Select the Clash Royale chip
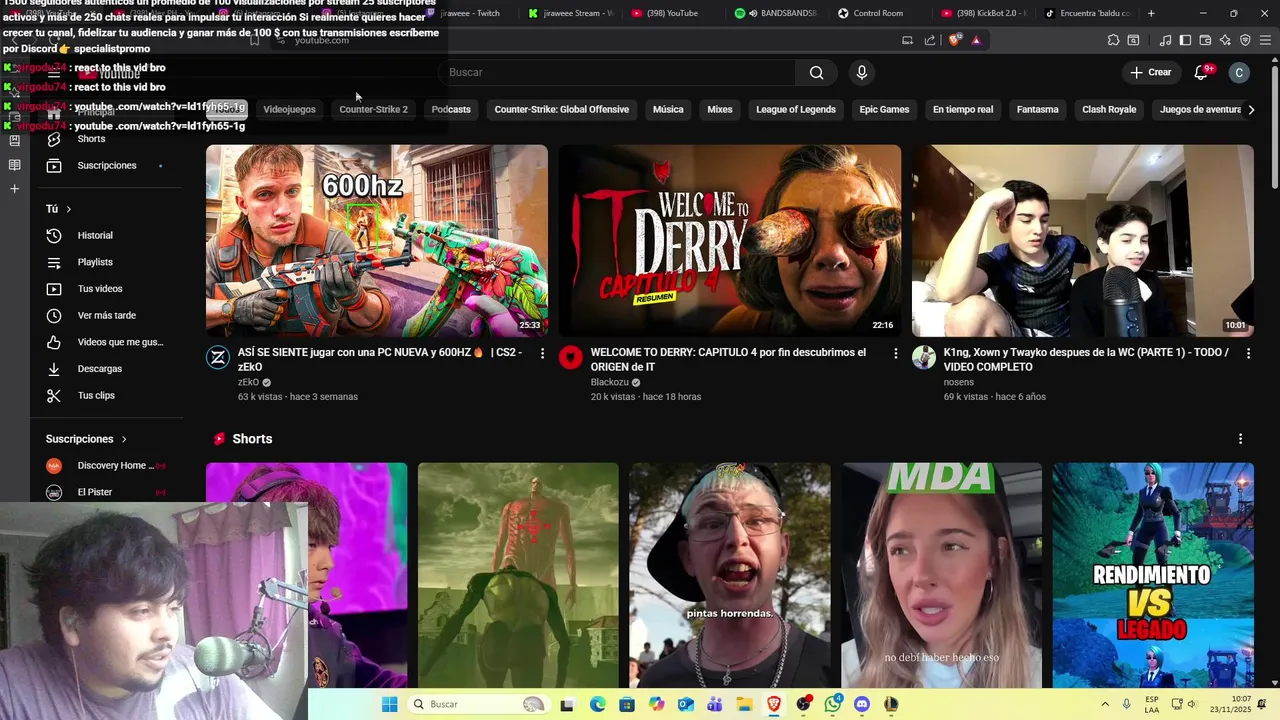 point(1109,109)
